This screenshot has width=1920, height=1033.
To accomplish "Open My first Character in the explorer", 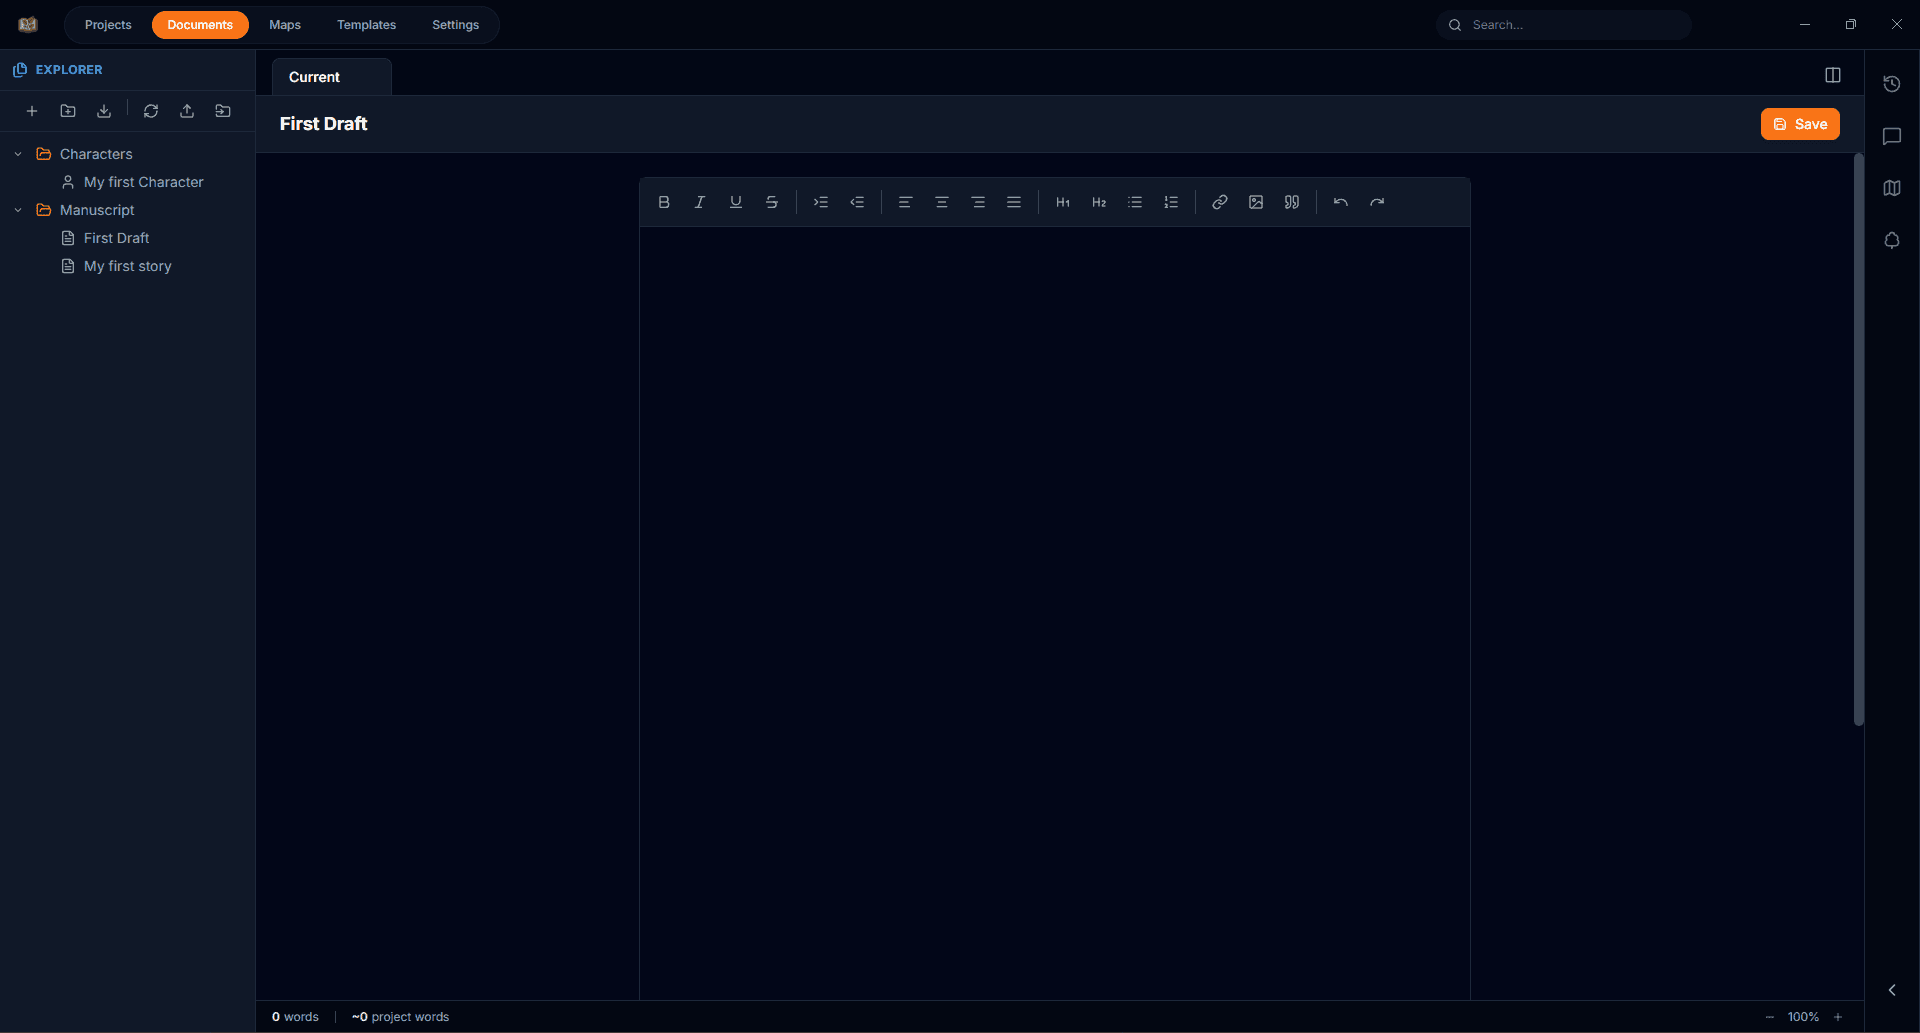I will coord(143,182).
